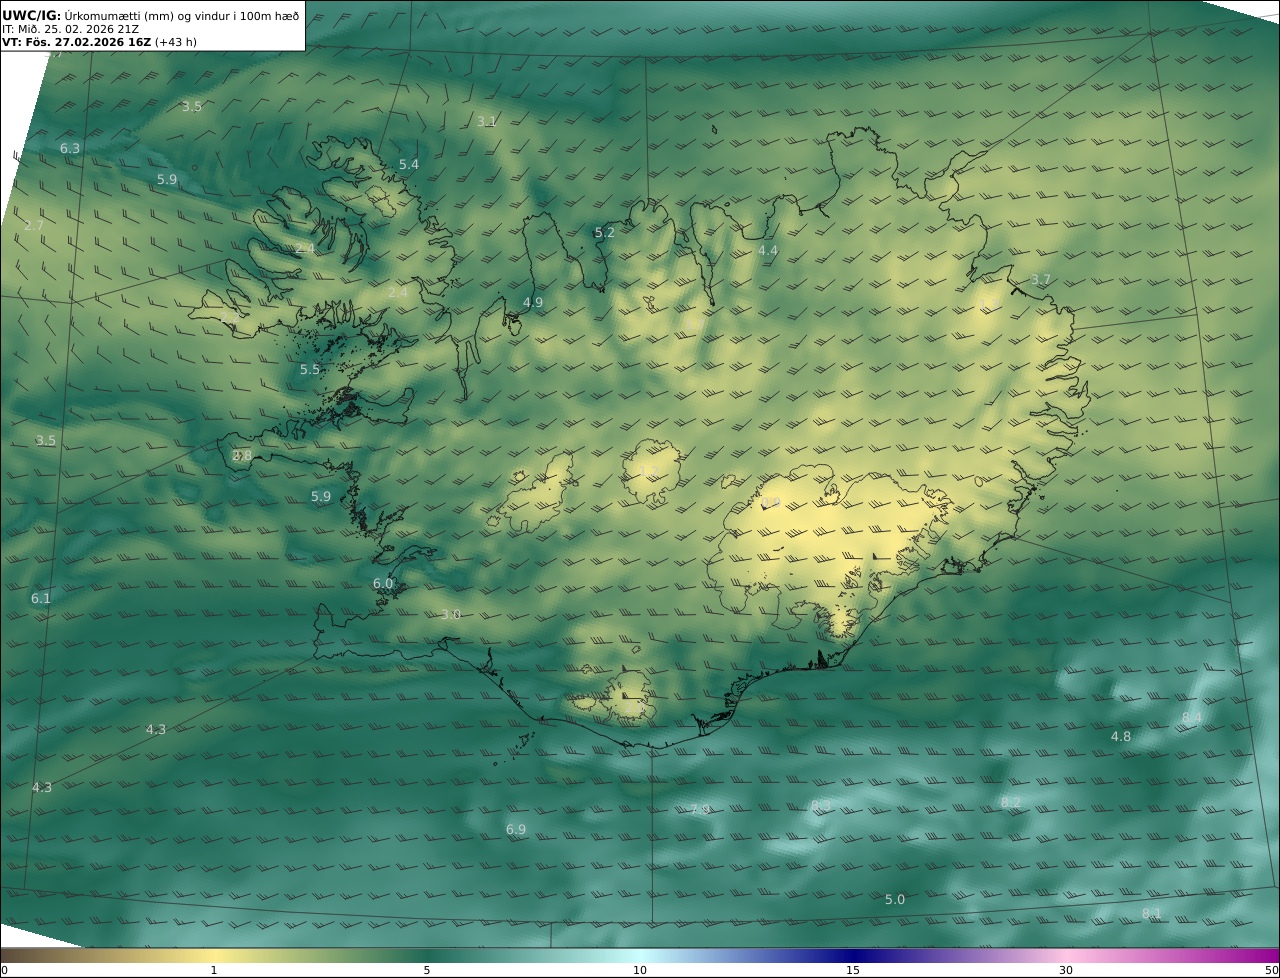Screen dimensions: 1280x978
Task: Select the 4.9 precipitation label
Action: click(x=533, y=302)
